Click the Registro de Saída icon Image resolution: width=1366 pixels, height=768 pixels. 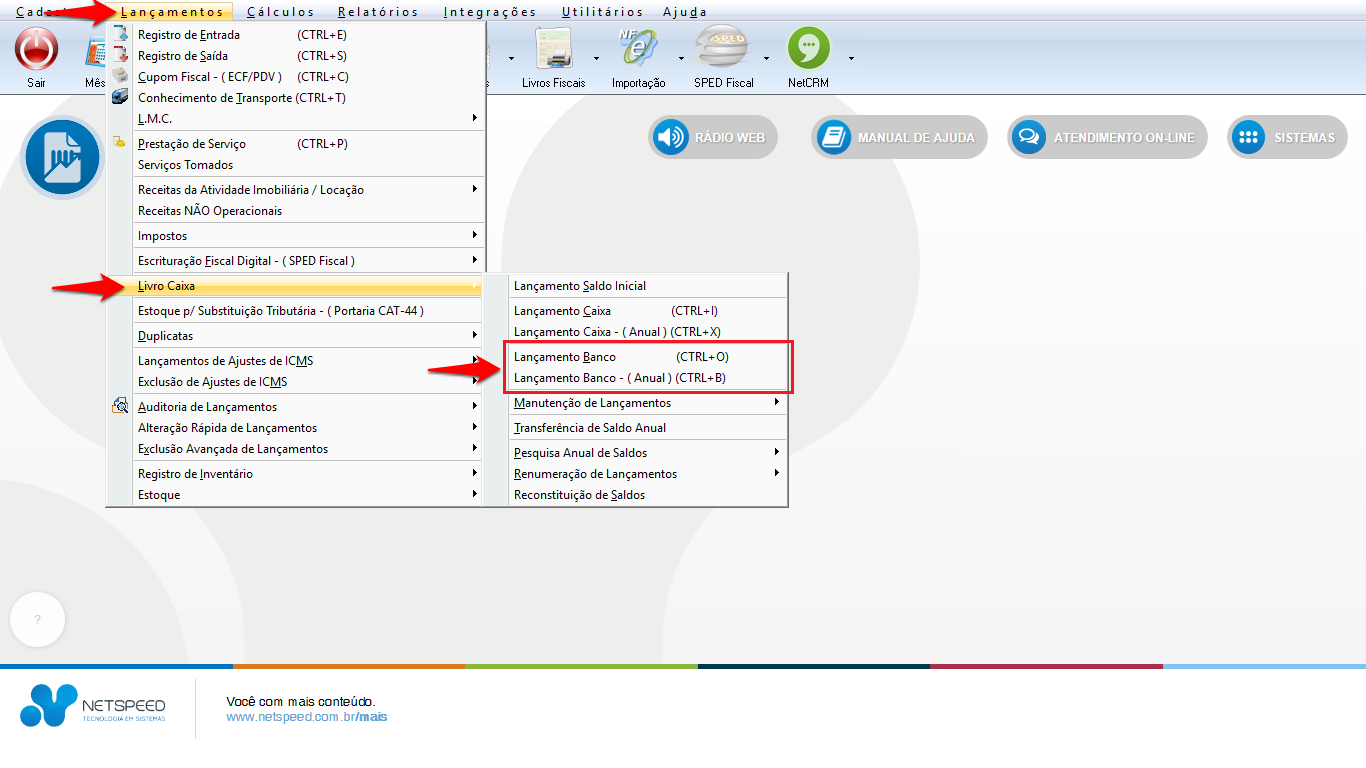point(120,55)
